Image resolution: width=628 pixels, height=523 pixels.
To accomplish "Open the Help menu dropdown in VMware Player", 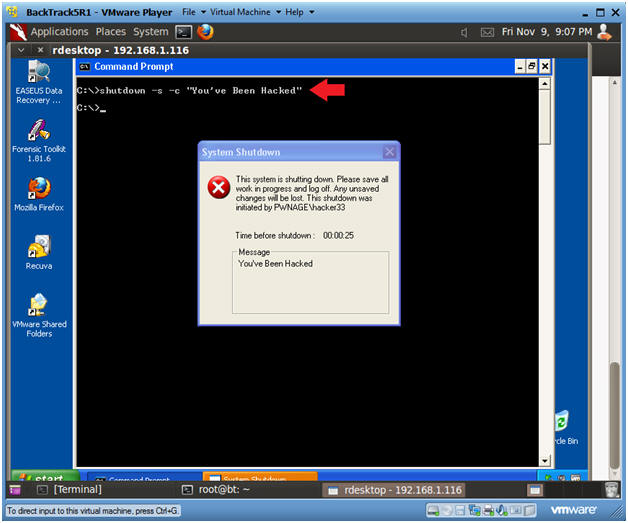I will coord(300,12).
